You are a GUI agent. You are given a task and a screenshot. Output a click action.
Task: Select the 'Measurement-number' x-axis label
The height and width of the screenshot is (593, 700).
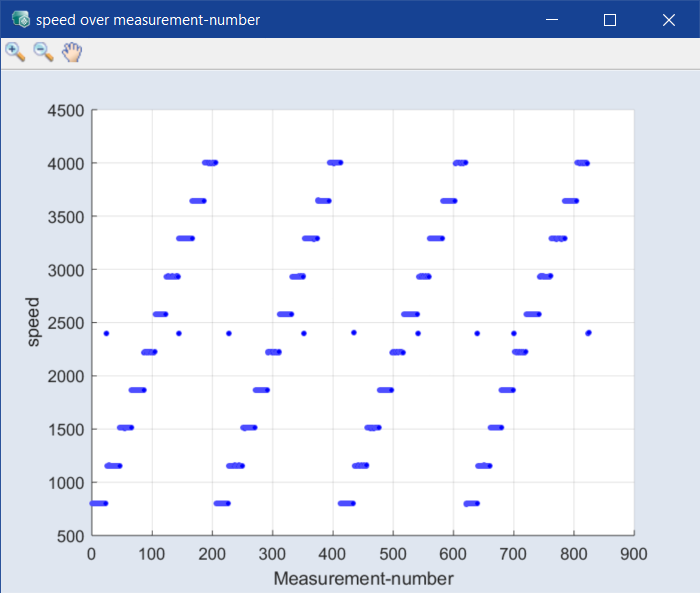coord(363,579)
